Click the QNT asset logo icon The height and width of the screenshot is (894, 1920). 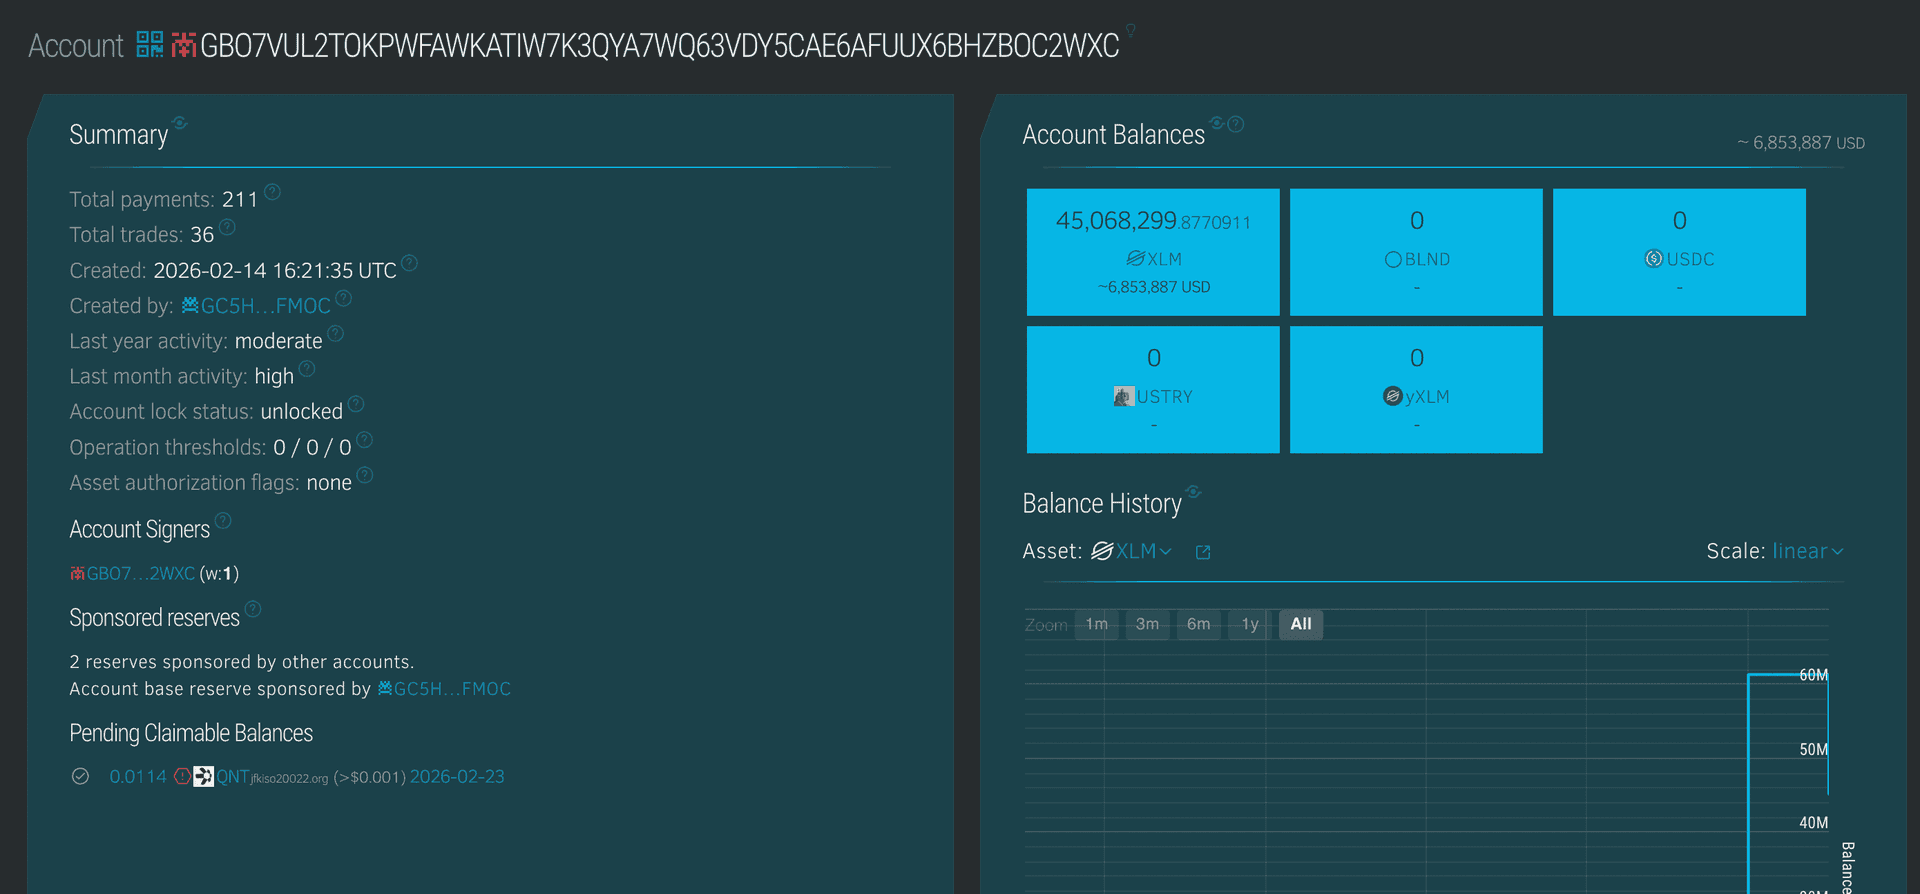[x=203, y=776]
